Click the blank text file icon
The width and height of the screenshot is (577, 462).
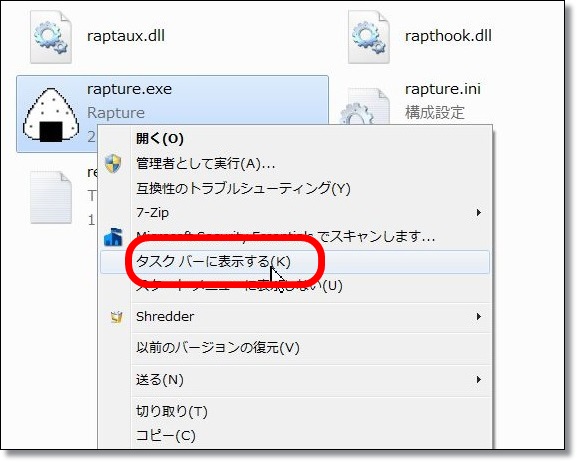(x=51, y=198)
